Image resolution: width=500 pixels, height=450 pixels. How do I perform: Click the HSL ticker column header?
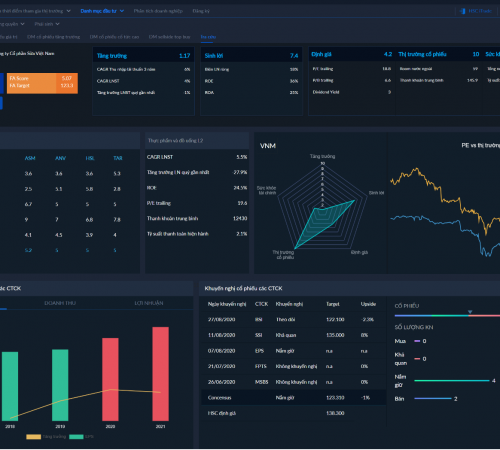(90, 158)
